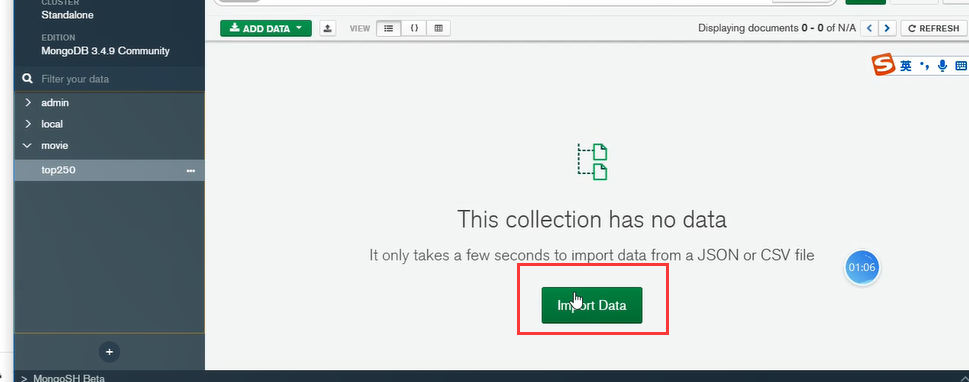Expand the local database
The image size is (969, 382).
click(28, 124)
